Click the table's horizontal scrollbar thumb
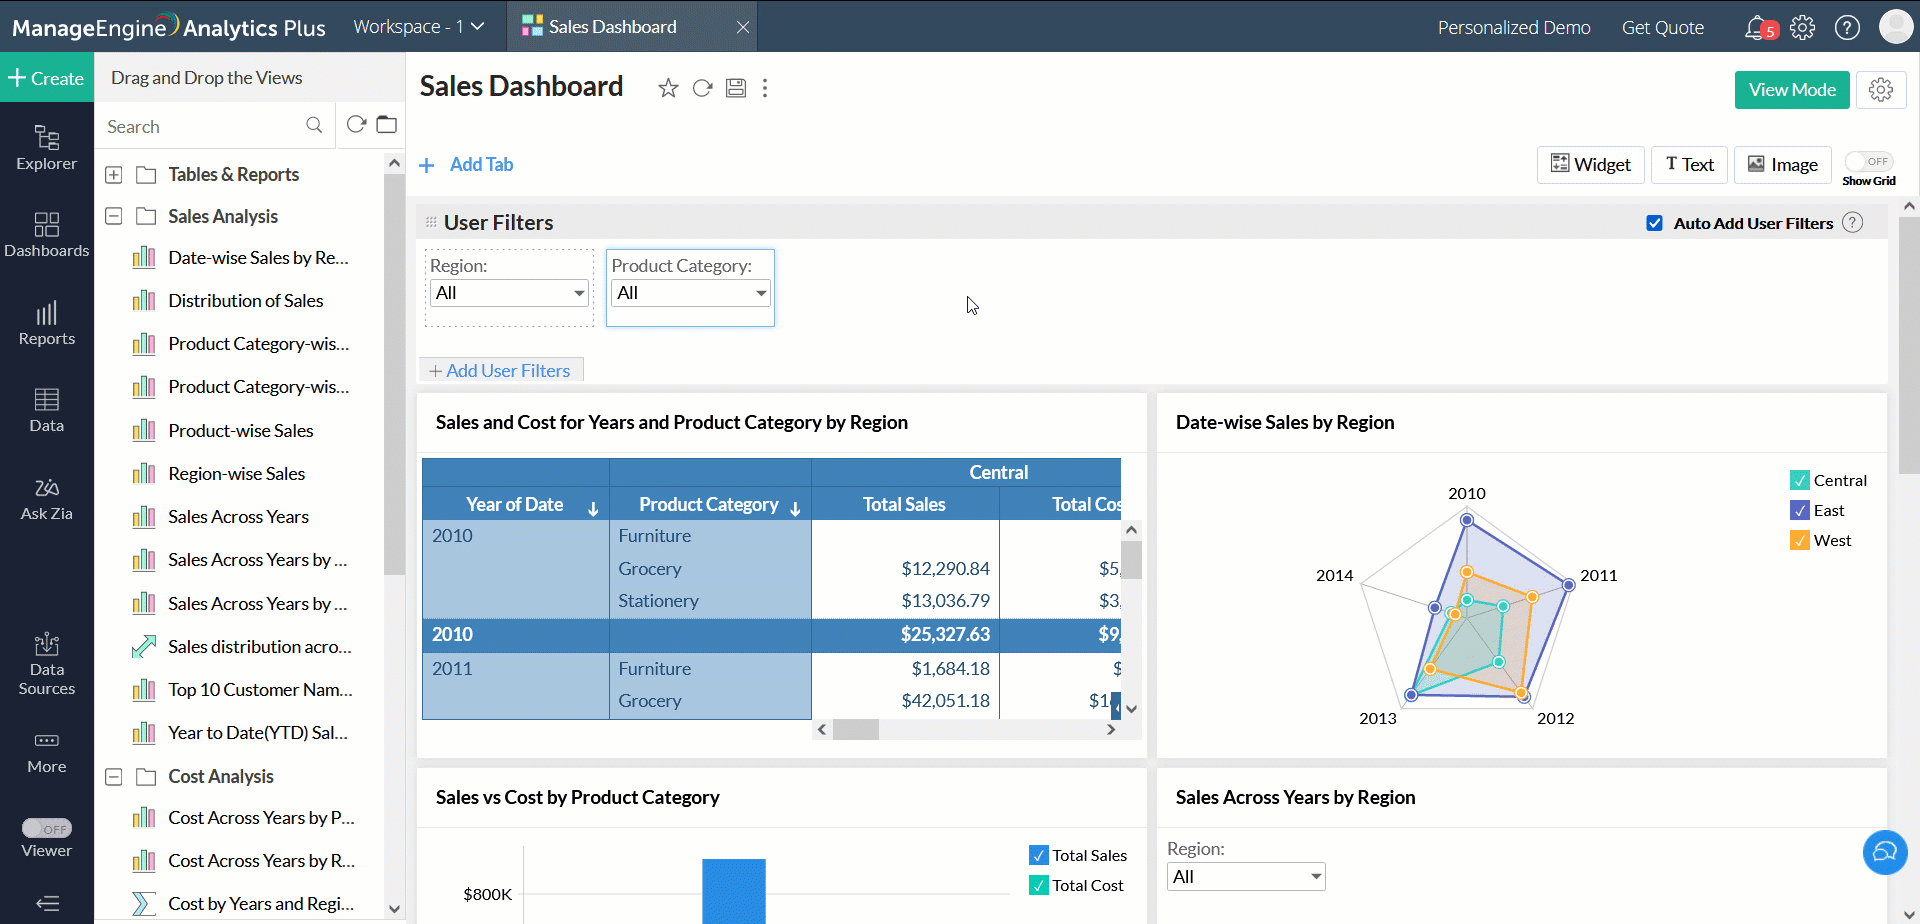Viewport: 1920px width, 924px height. tap(855, 730)
